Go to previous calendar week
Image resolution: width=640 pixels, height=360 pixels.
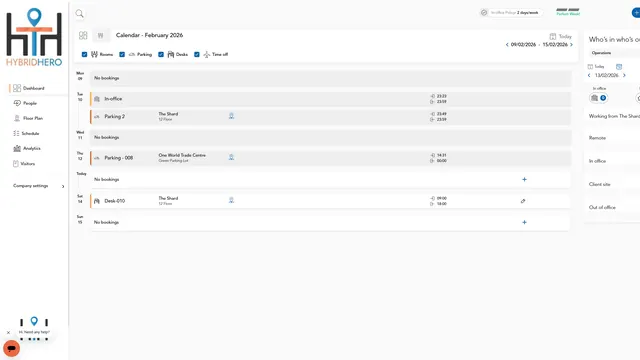507,44
